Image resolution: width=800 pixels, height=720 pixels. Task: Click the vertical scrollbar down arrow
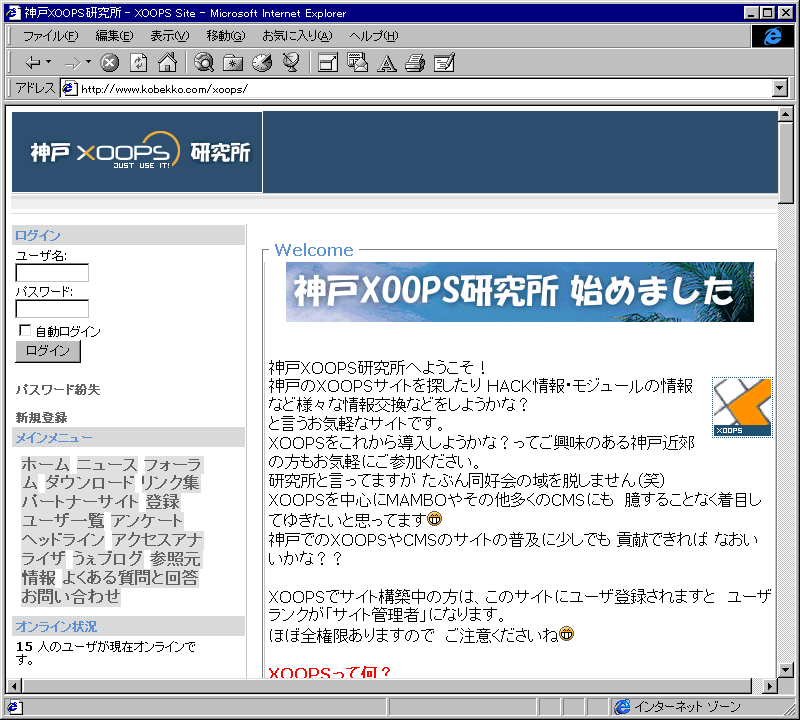tap(786, 669)
